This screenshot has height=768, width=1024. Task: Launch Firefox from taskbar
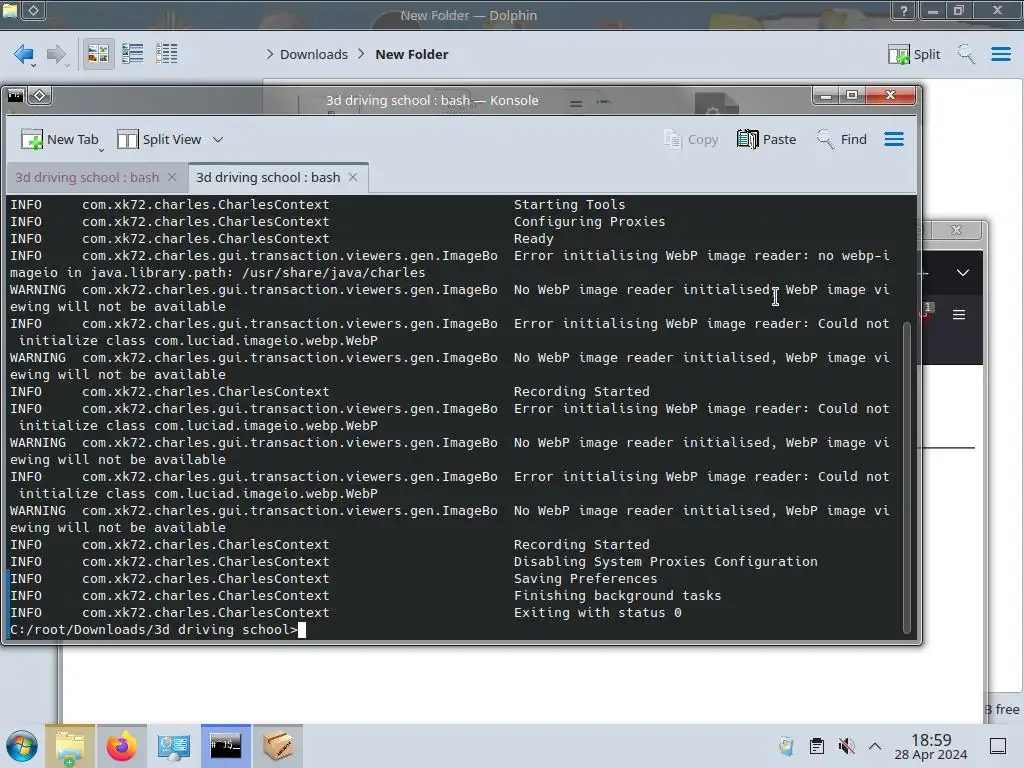tap(121, 746)
